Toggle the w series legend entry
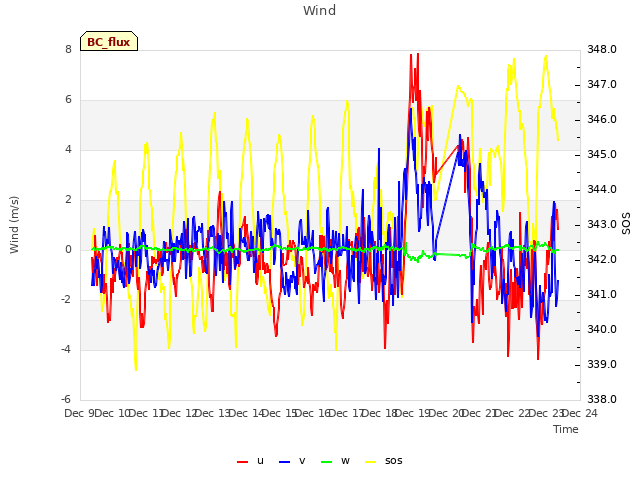The width and height of the screenshot is (640, 480). [335, 461]
